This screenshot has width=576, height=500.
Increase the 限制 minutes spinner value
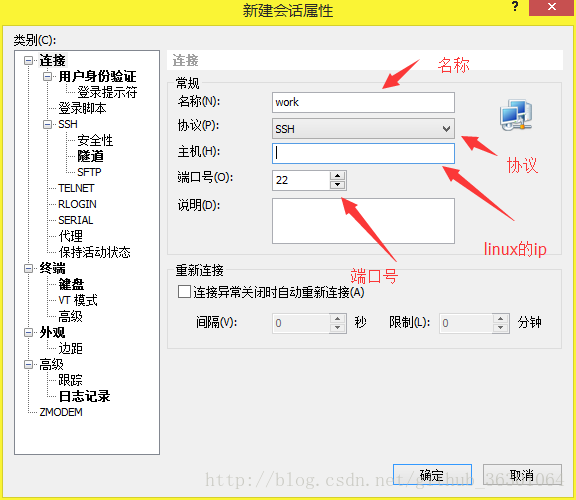point(500,318)
